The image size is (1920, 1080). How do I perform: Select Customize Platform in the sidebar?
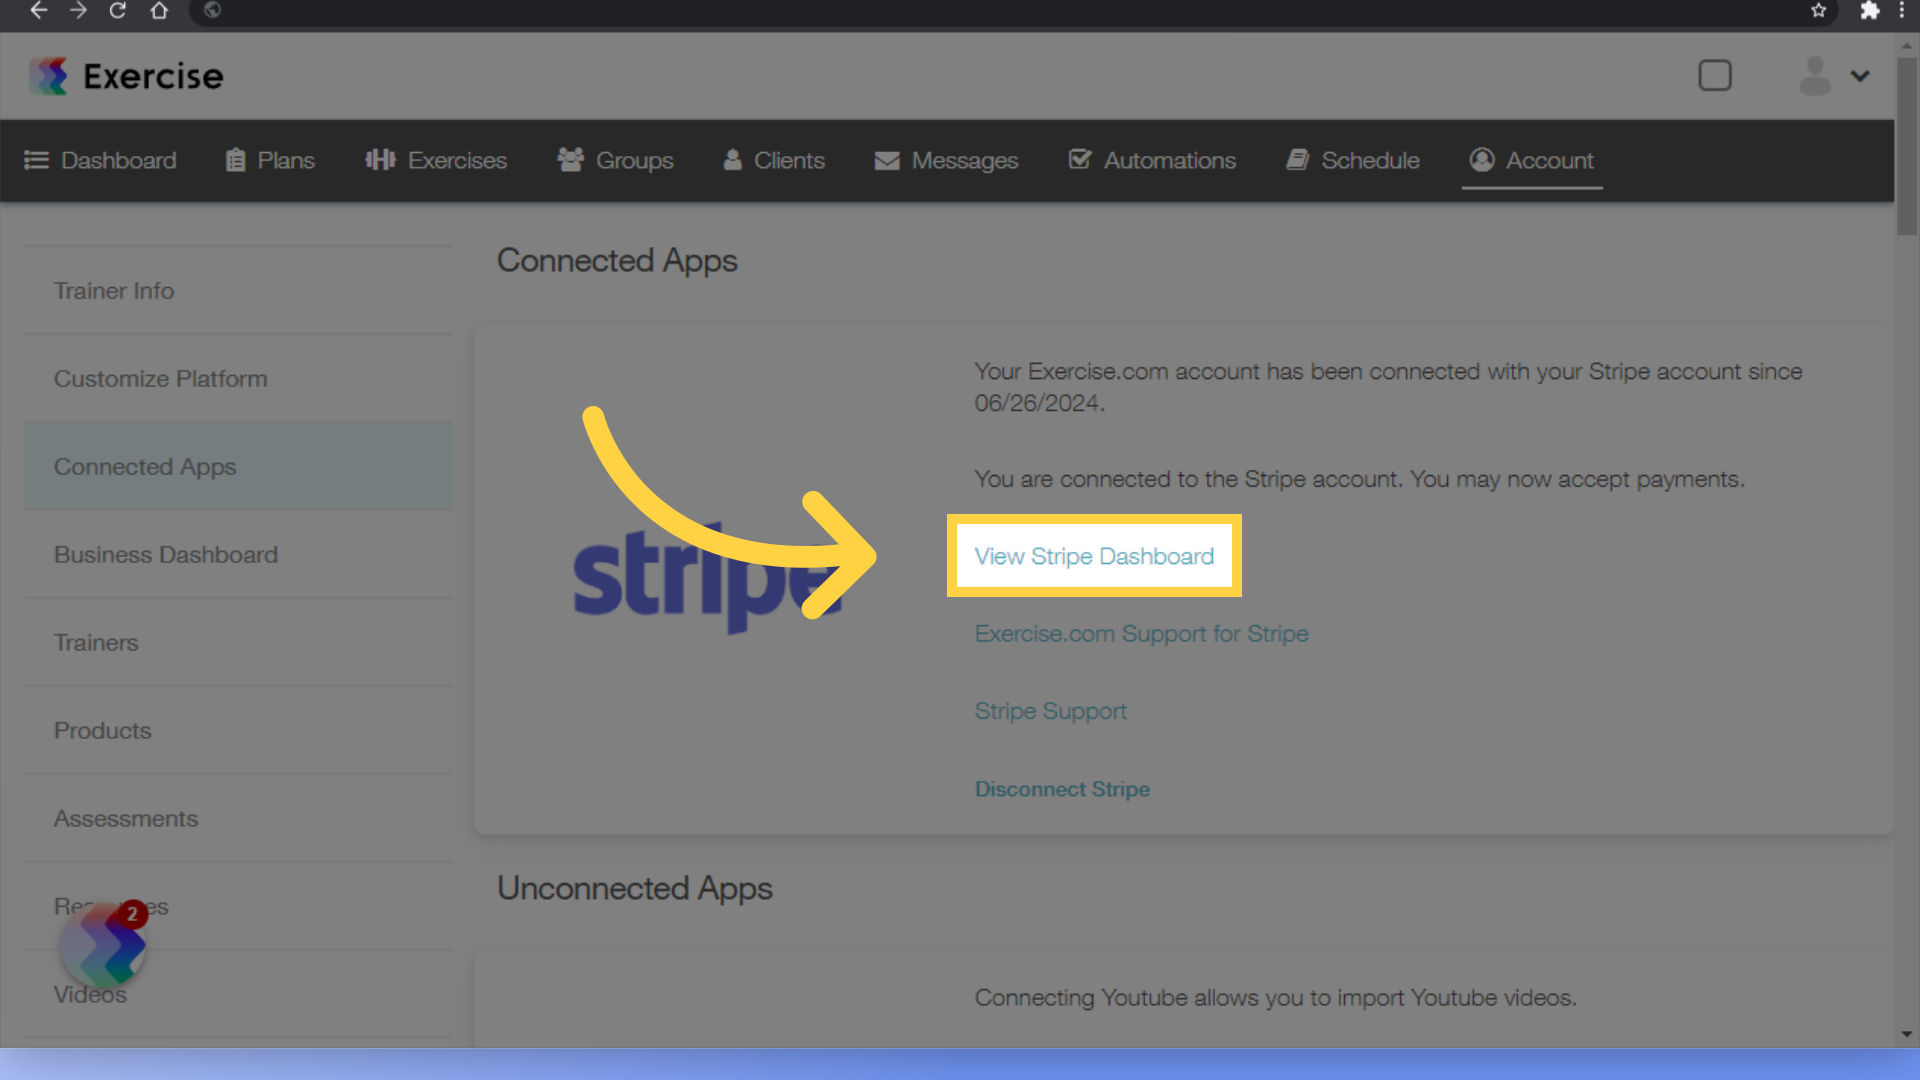[x=238, y=379]
